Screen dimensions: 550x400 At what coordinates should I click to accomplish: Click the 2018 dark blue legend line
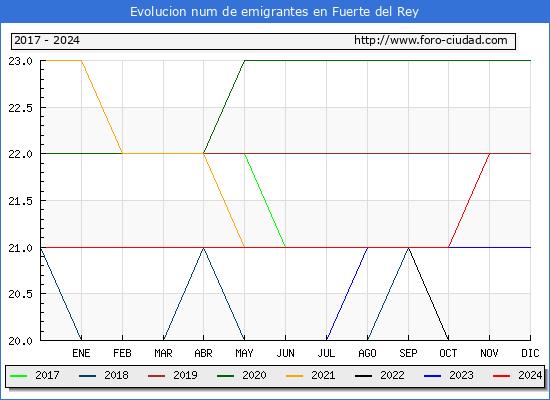click(87, 376)
